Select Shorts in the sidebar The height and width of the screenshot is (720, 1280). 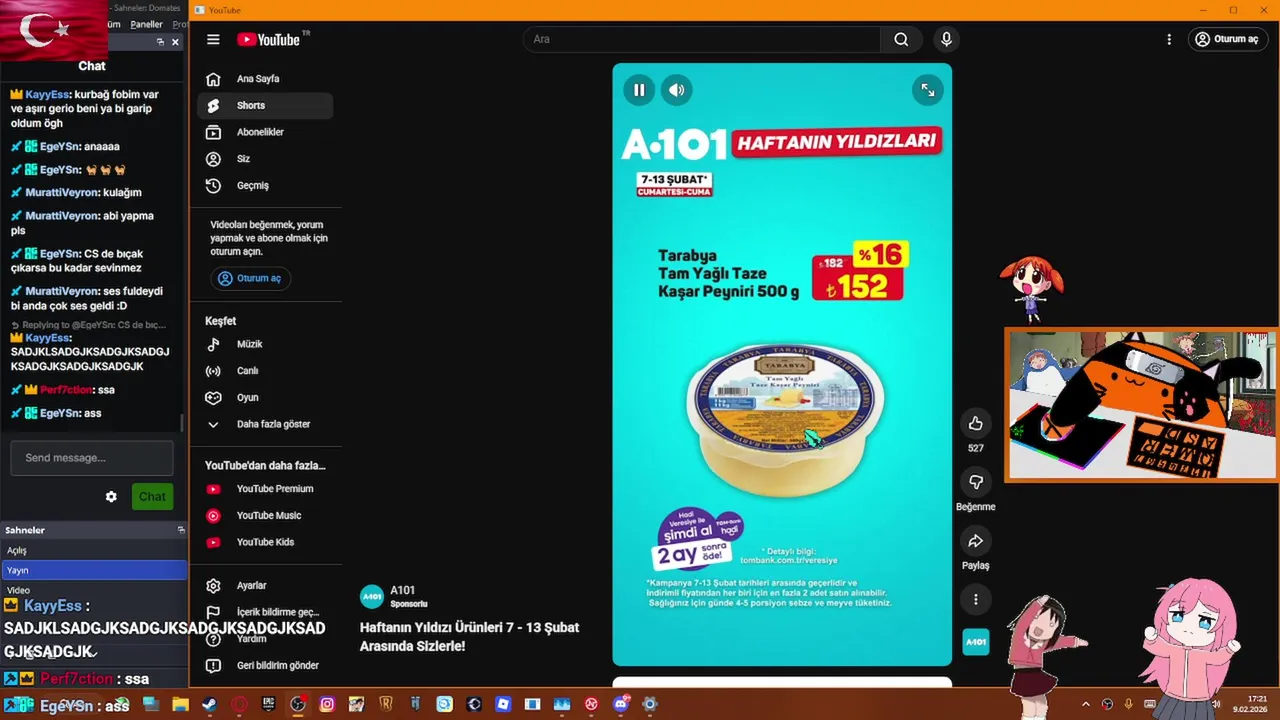[x=265, y=106]
